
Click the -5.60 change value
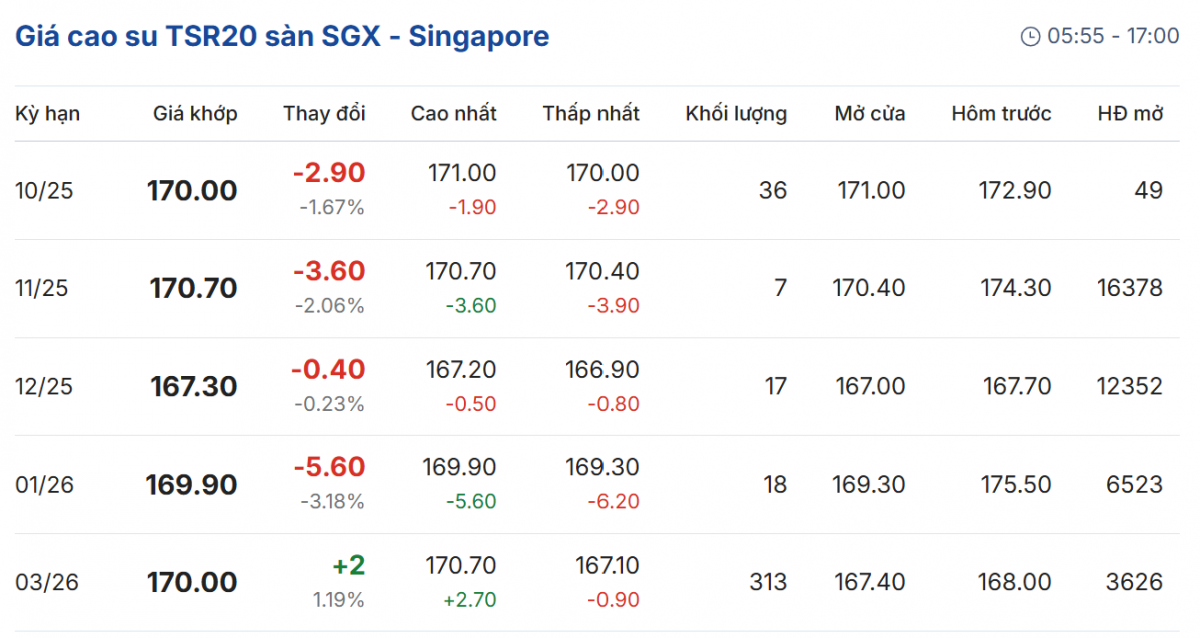tap(328, 467)
